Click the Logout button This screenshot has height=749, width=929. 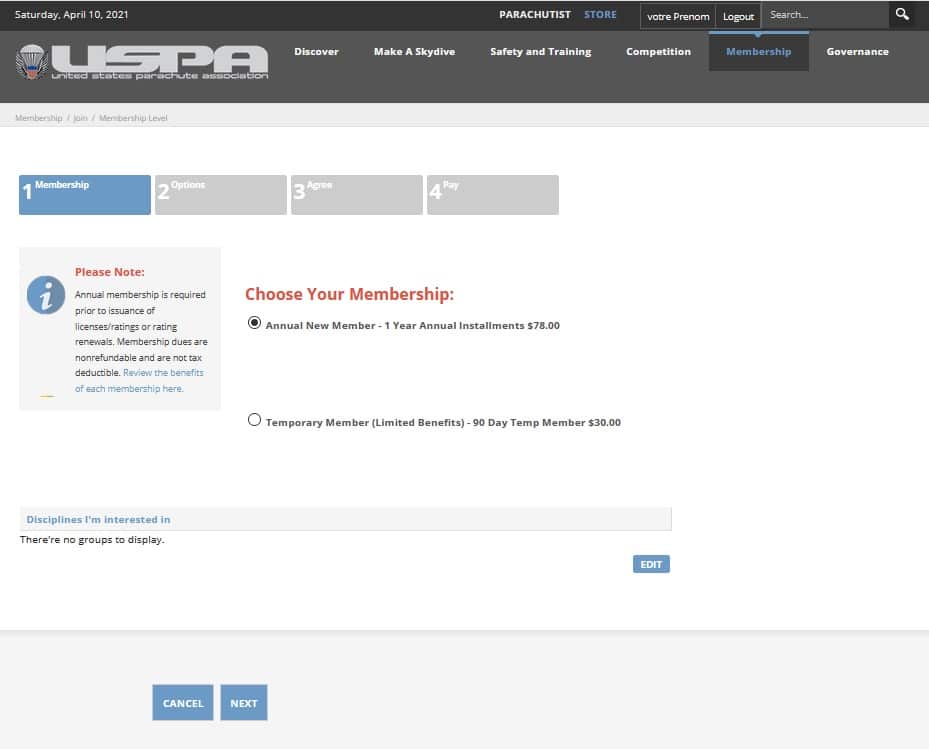(x=738, y=17)
